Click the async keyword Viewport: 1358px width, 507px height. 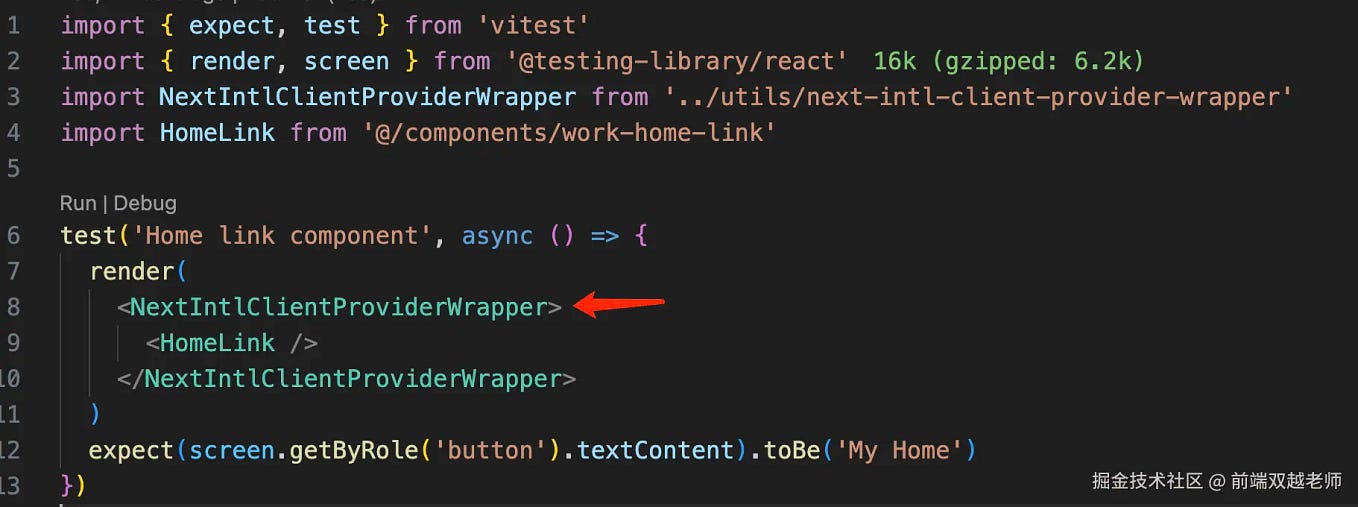497,236
